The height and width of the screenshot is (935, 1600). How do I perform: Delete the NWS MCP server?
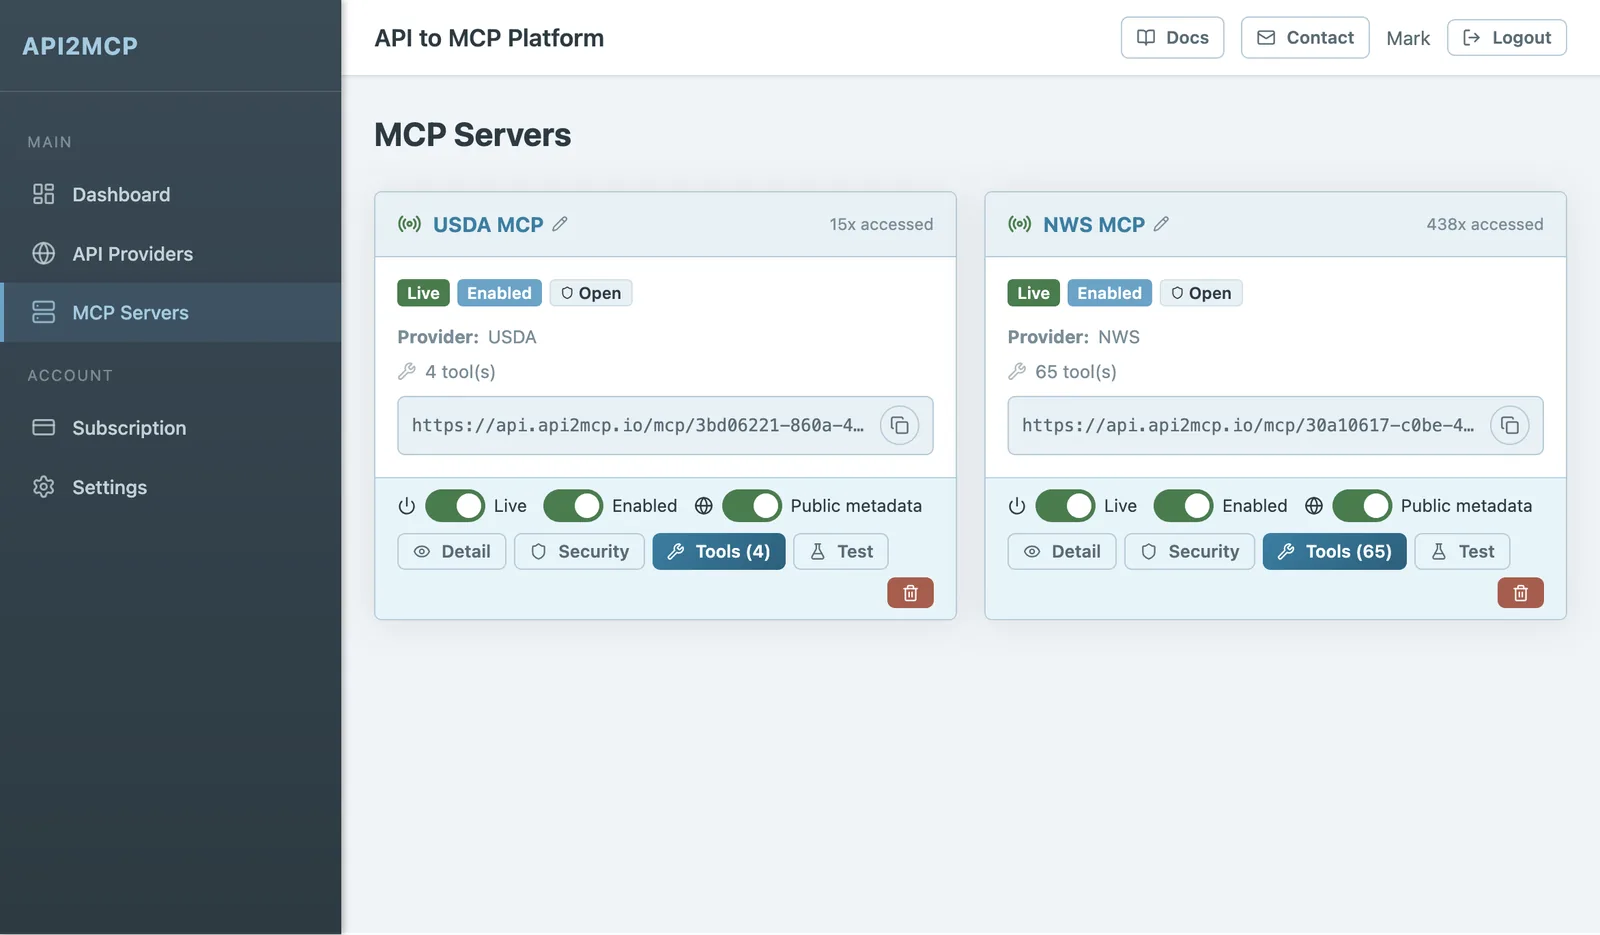(x=1520, y=593)
